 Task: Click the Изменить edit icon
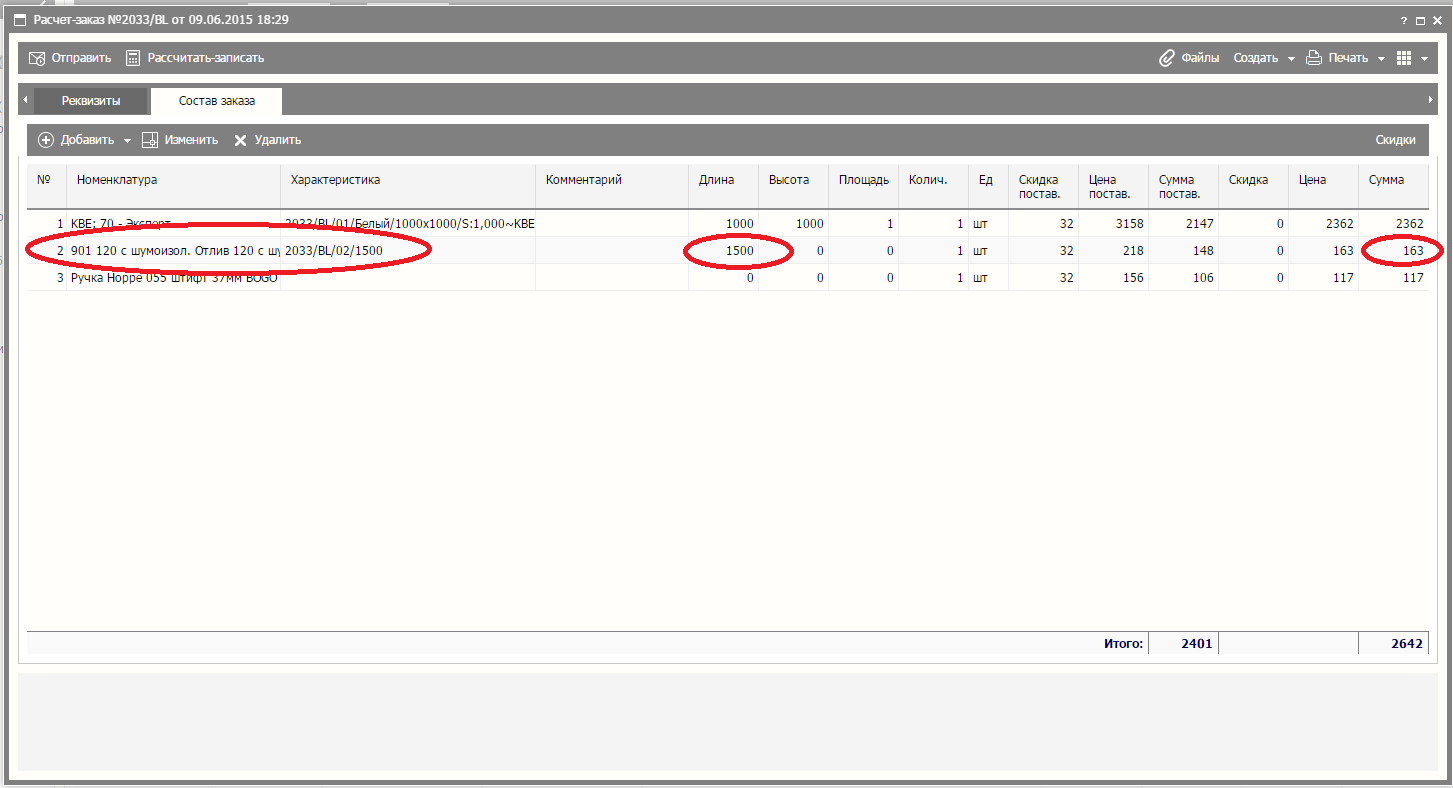click(x=150, y=140)
